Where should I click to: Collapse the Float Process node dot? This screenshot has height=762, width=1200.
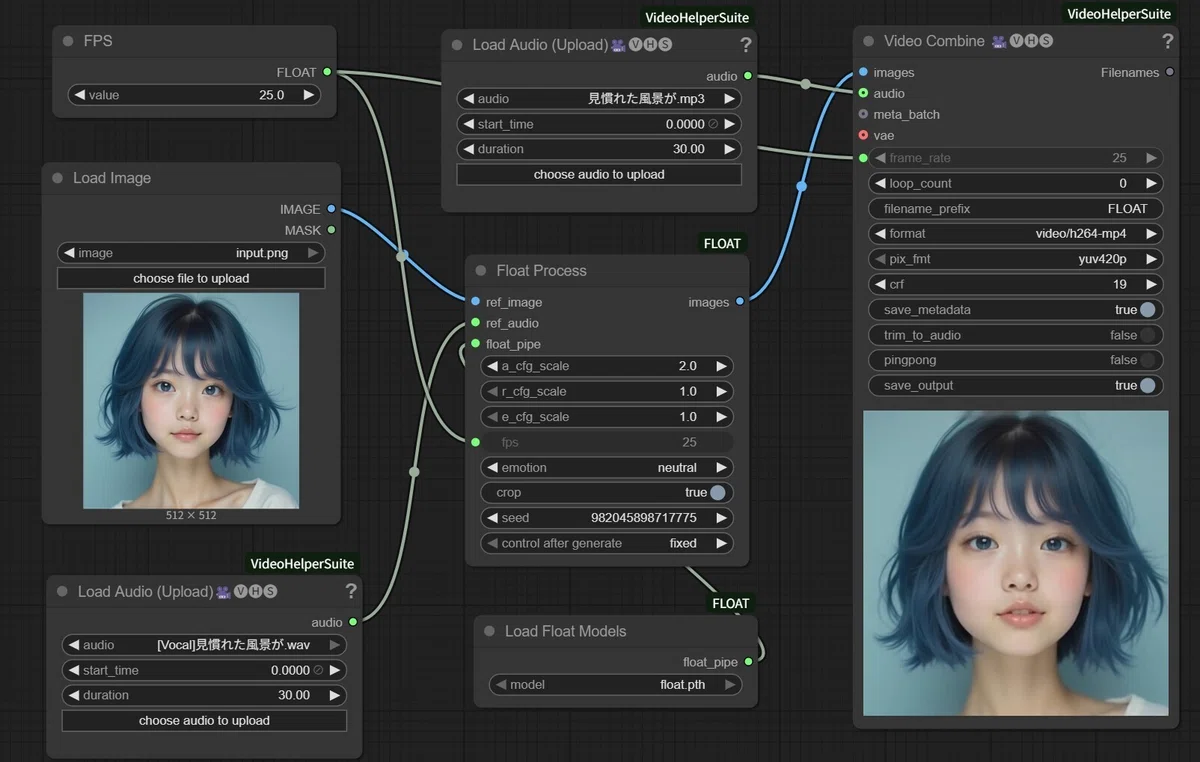(x=481, y=270)
